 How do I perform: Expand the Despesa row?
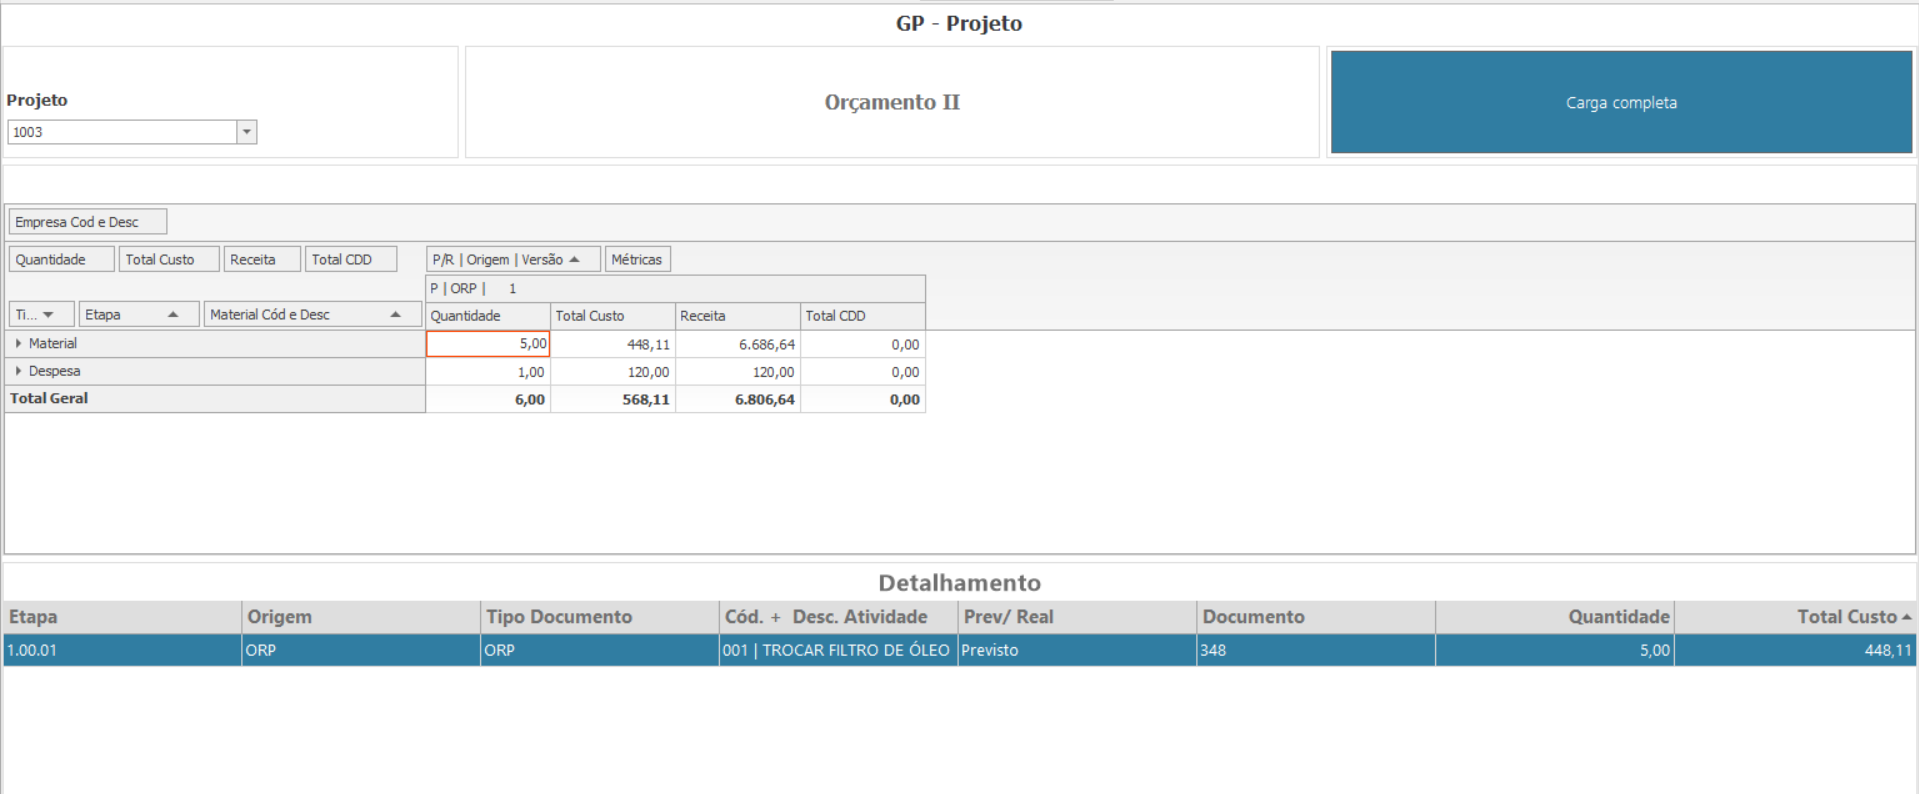click(x=18, y=371)
